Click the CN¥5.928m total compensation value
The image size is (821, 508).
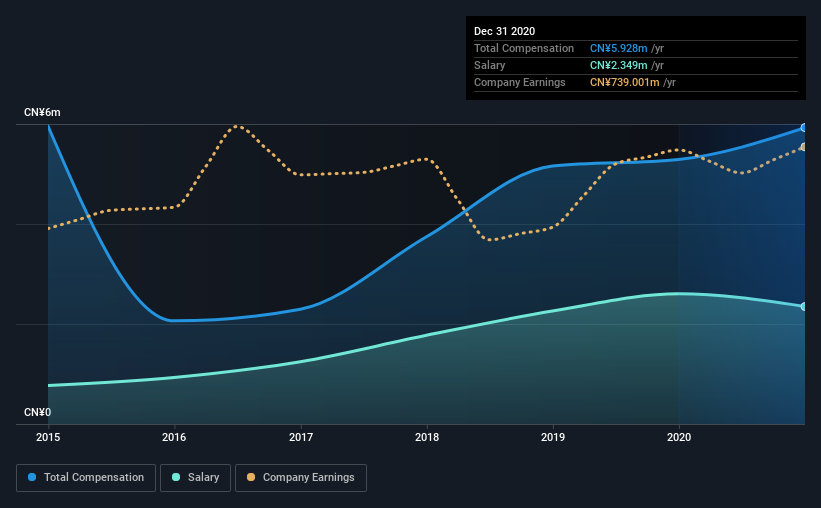coord(618,48)
